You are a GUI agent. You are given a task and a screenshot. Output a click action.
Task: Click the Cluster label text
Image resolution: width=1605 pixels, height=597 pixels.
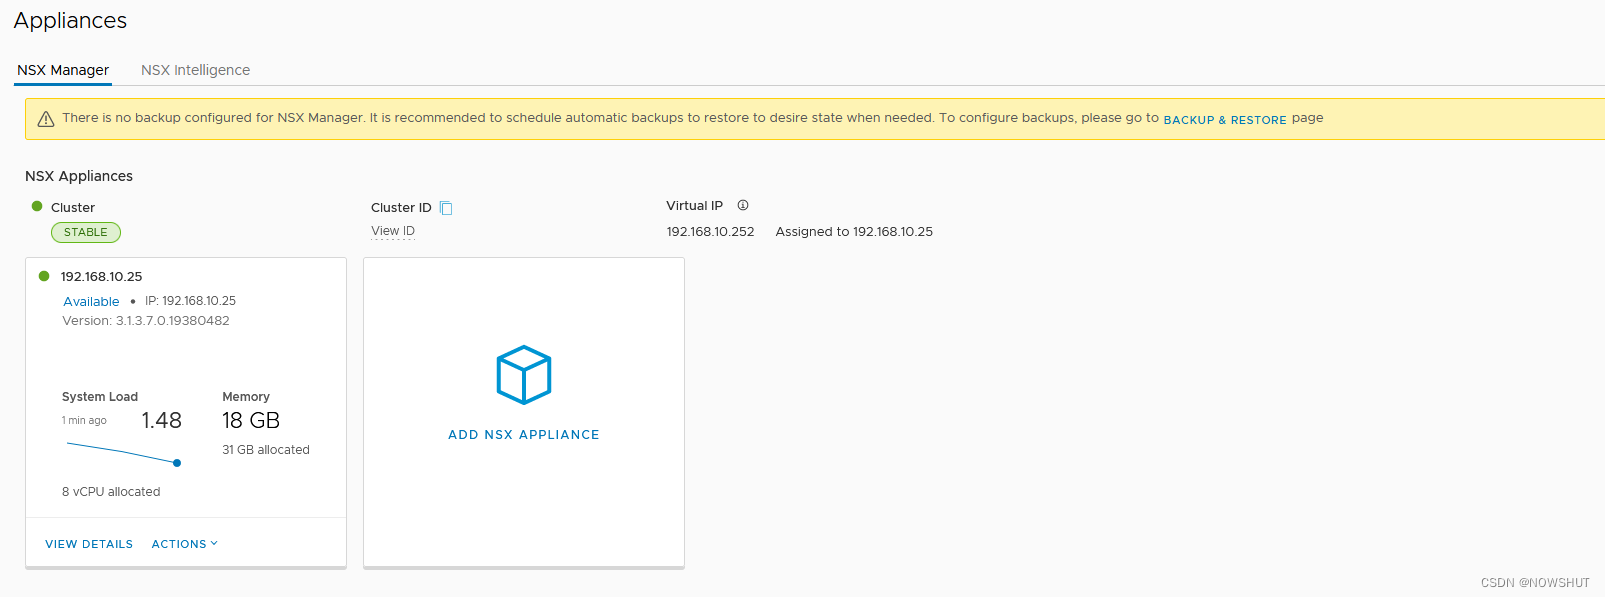coord(73,208)
